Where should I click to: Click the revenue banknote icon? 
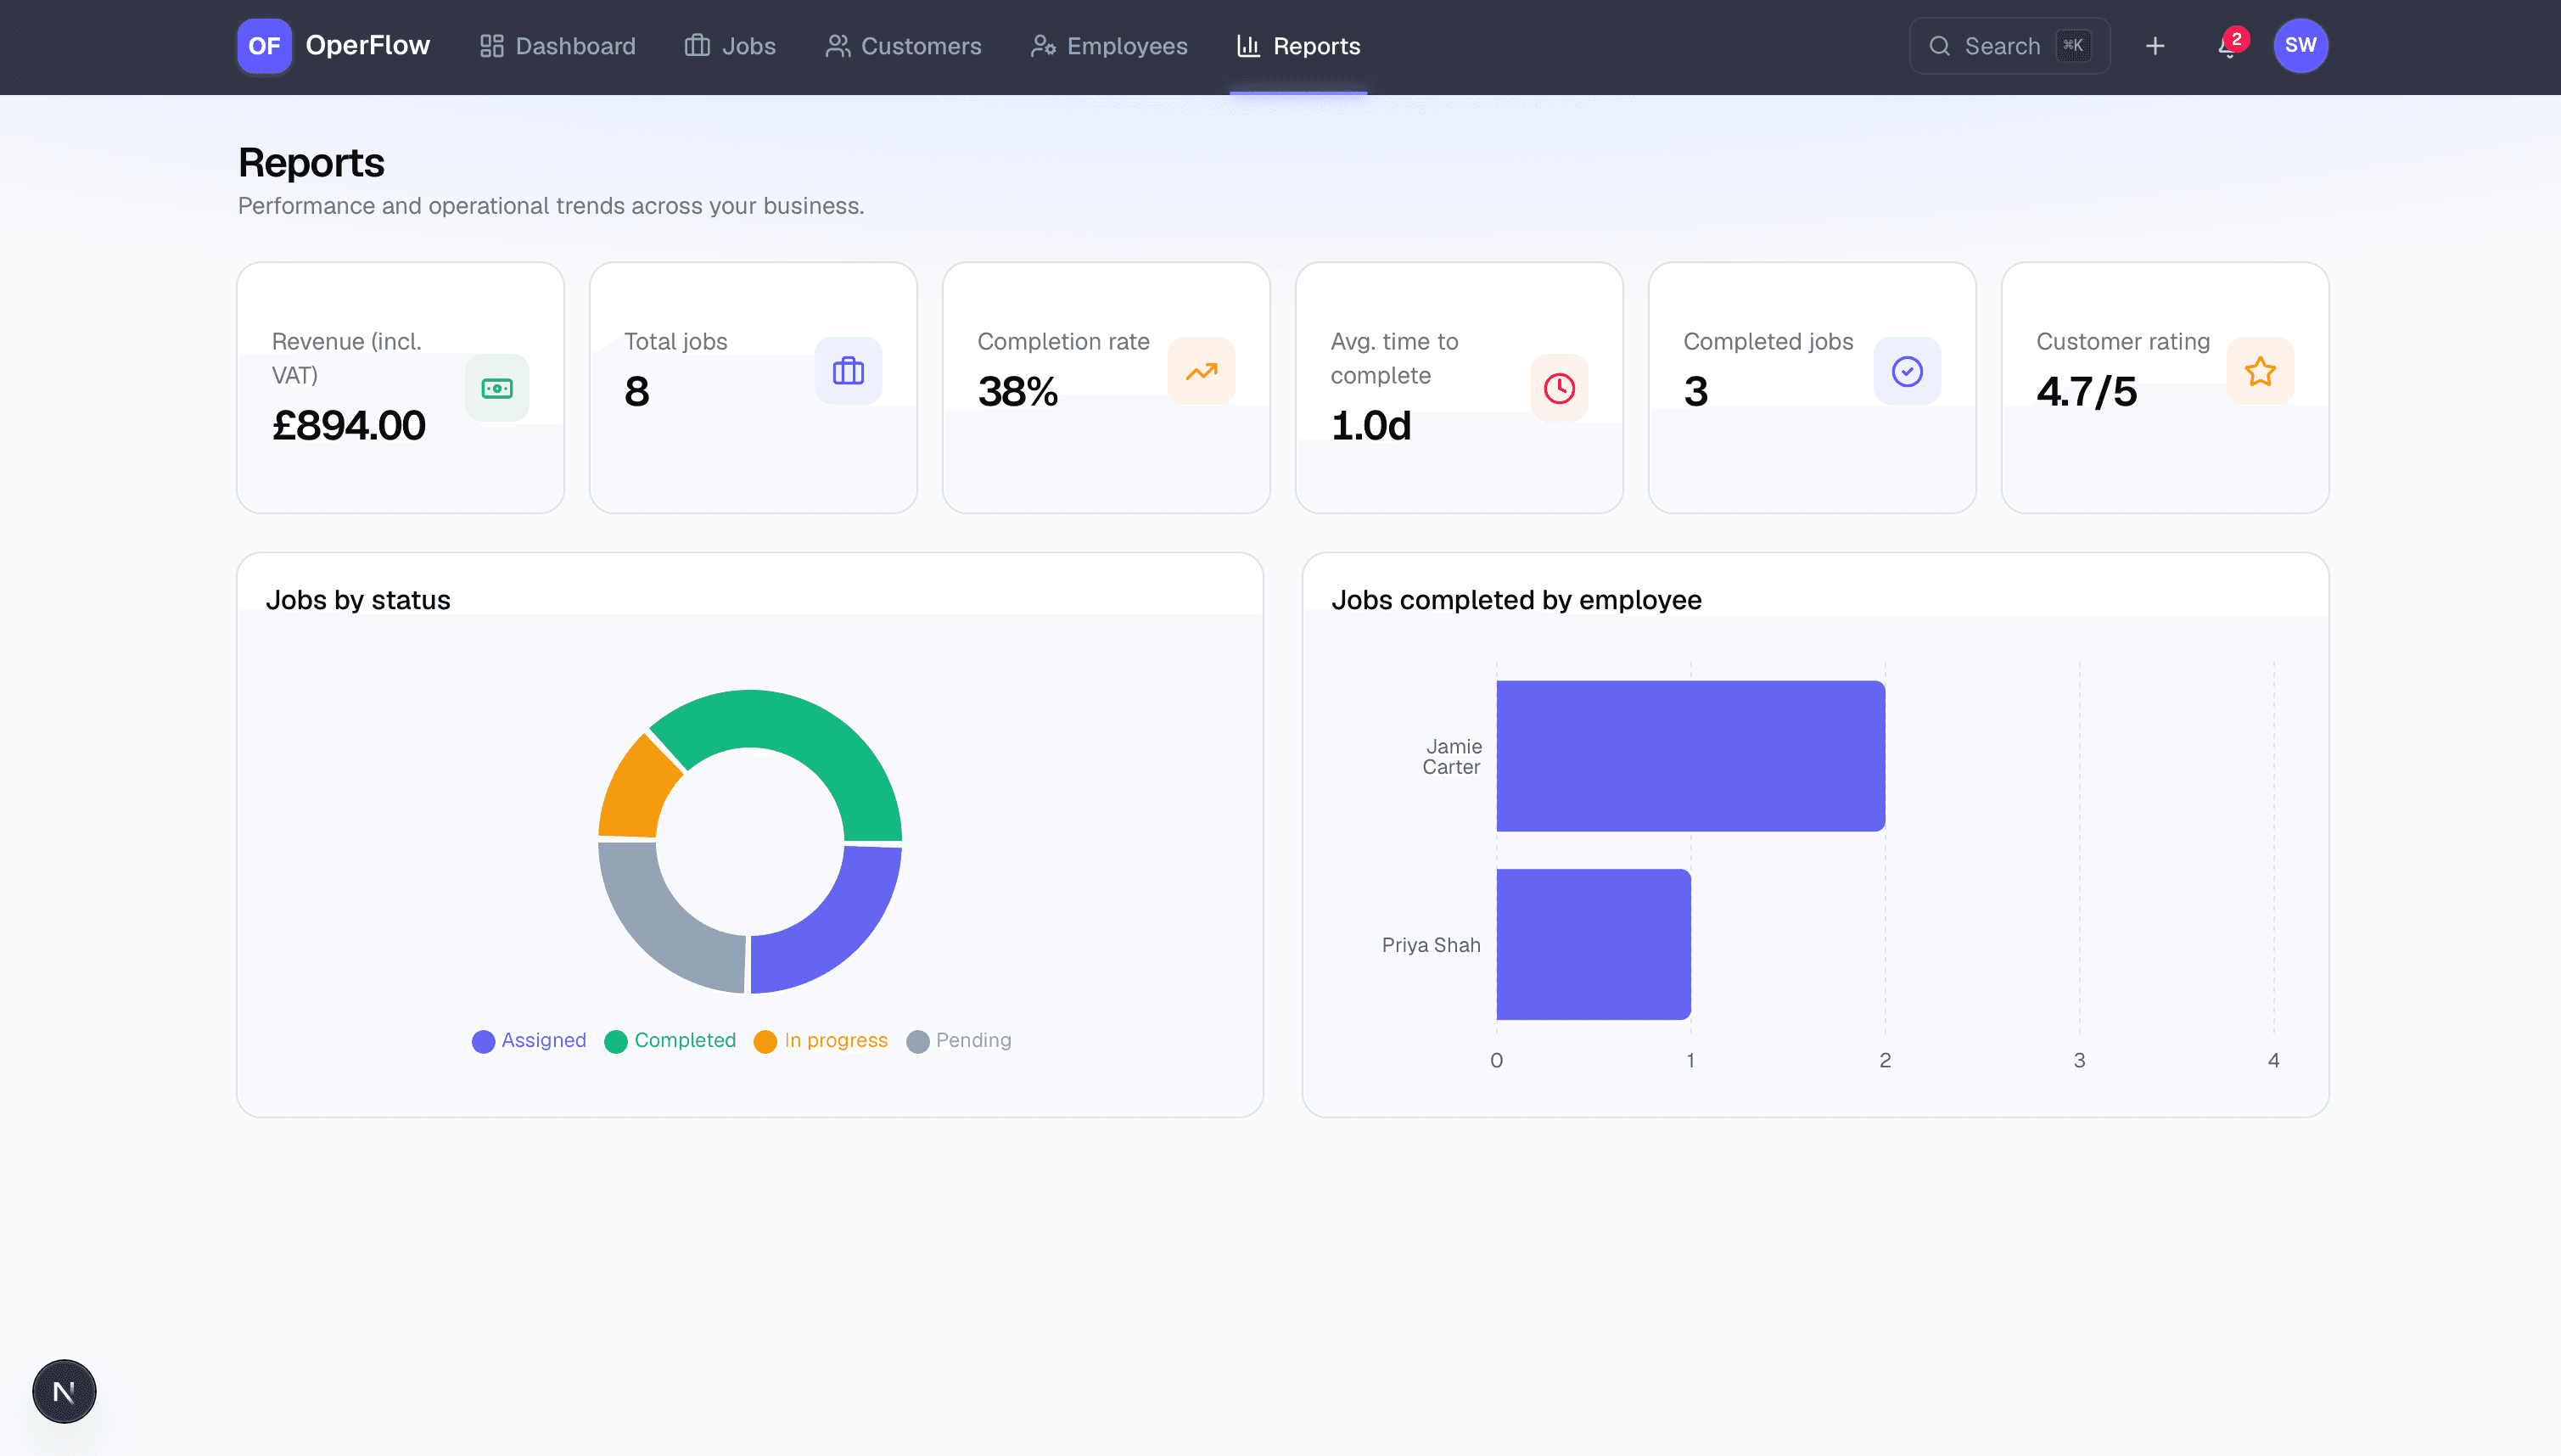pyautogui.click(x=497, y=388)
